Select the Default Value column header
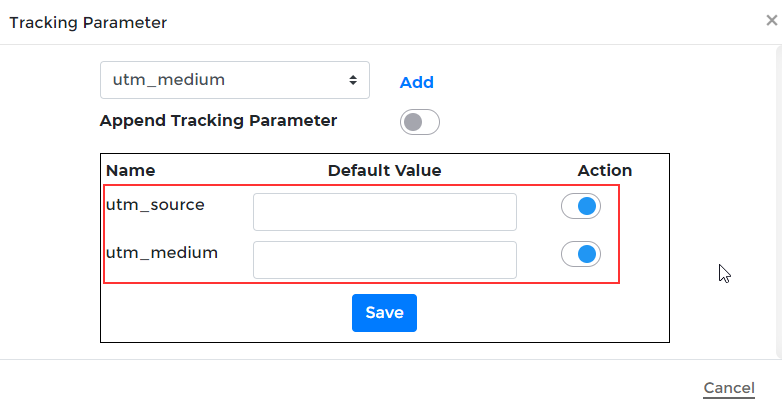The height and width of the screenshot is (410, 782). point(384,171)
